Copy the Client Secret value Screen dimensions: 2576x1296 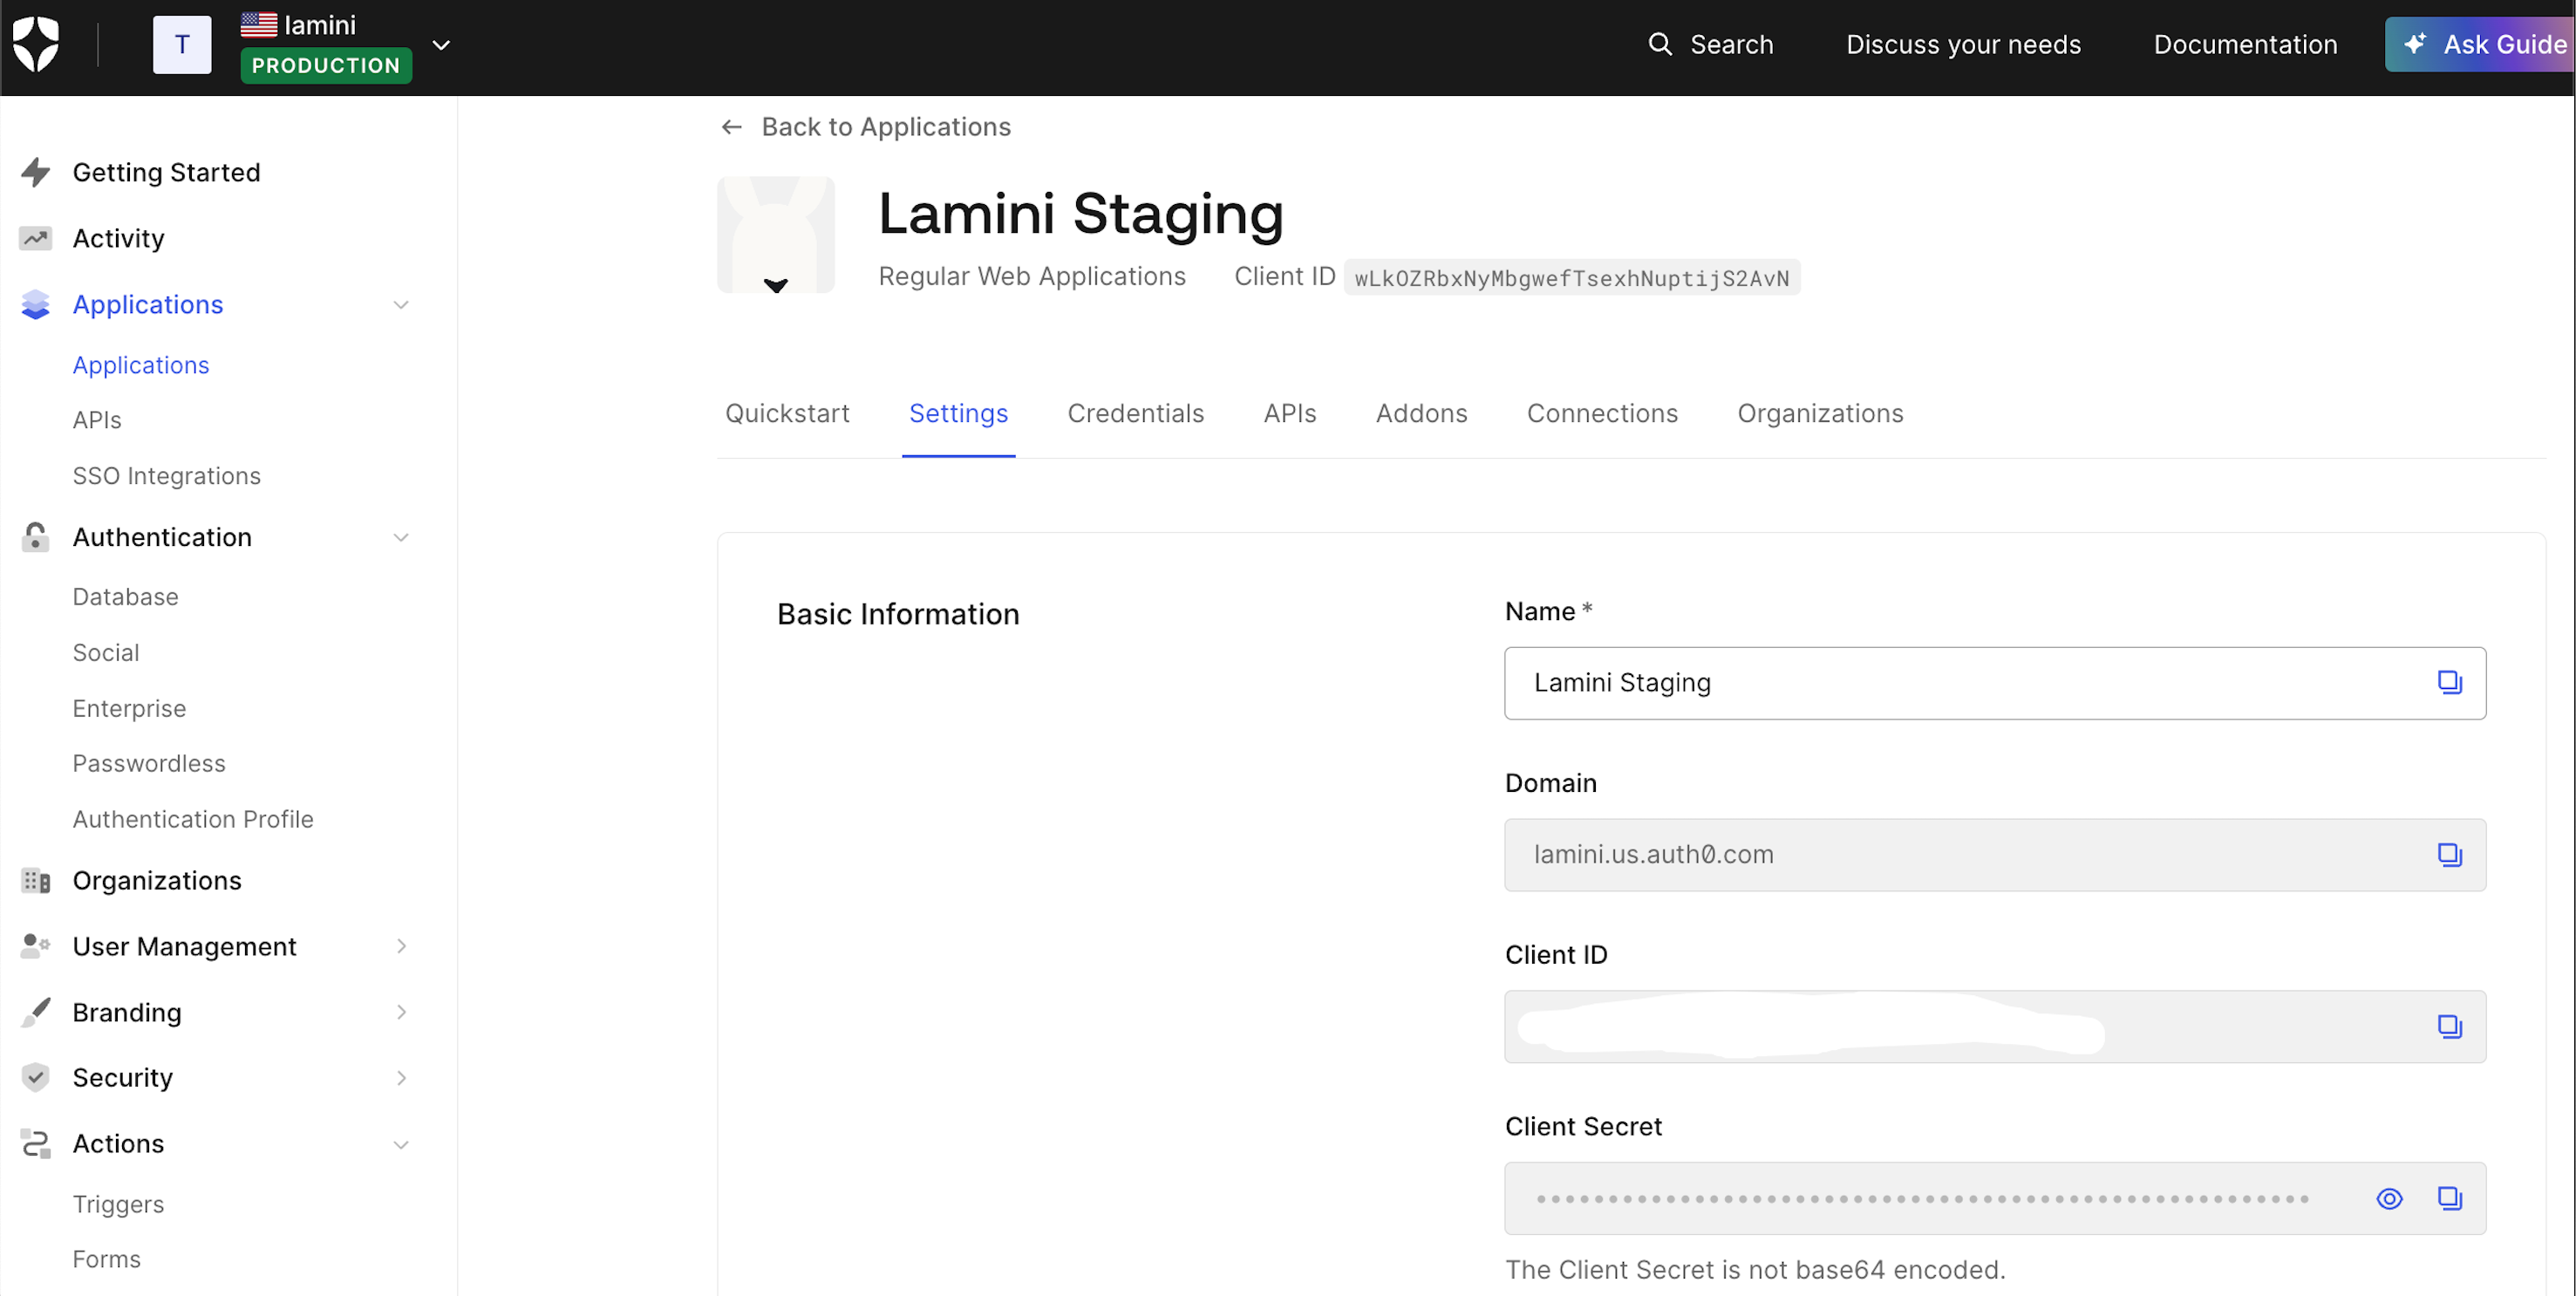tap(2449, 1199)
